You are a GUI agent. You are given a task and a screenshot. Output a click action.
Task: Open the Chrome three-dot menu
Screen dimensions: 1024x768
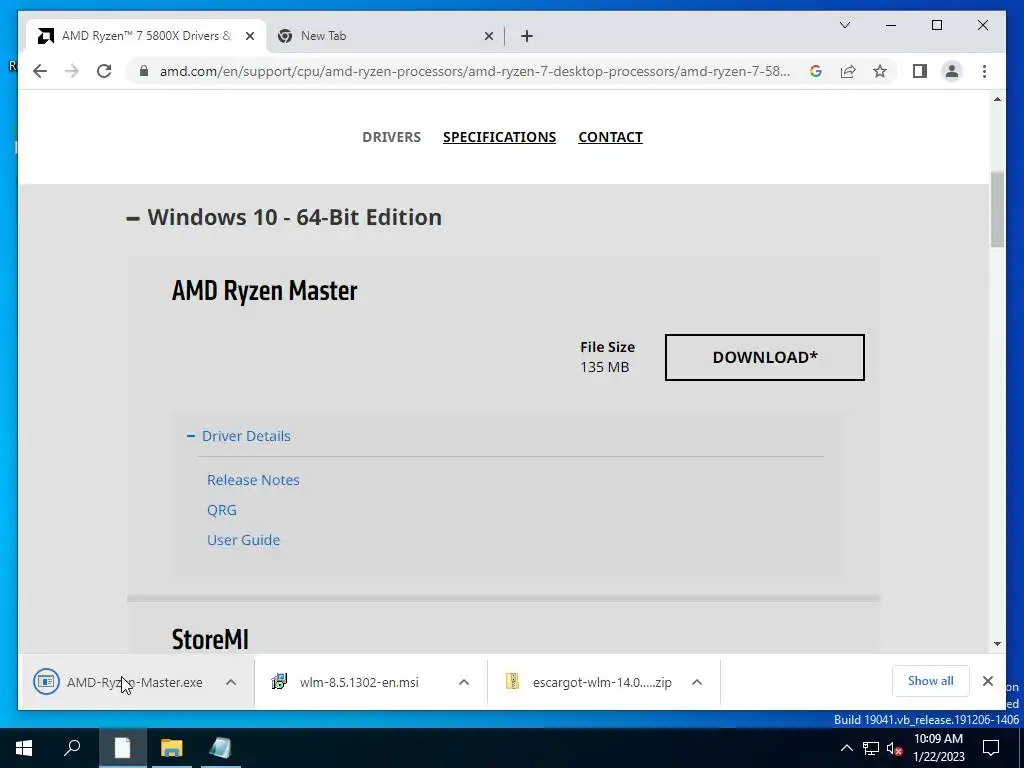(x=984, y=71)
